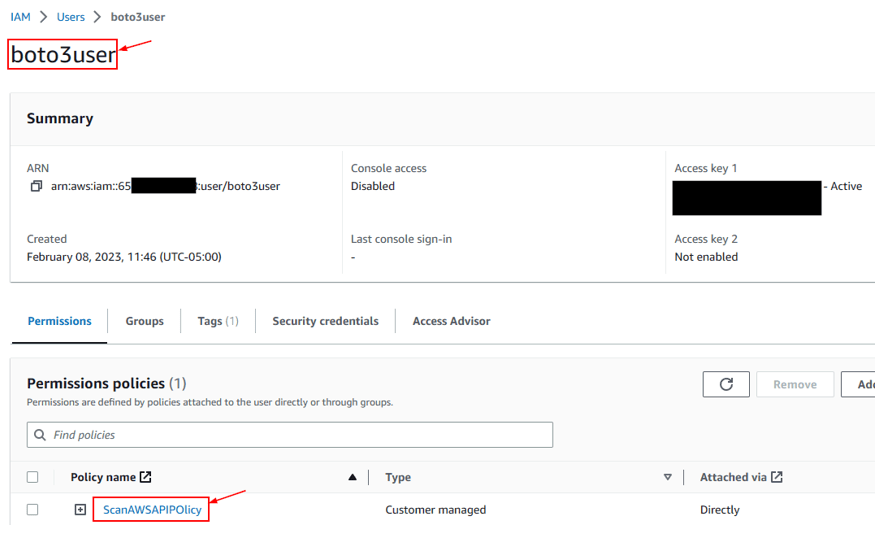Open external link icon beside Attached via
Image resolution: width=881 pixels, height=536 pixels.
click(777, 477)
